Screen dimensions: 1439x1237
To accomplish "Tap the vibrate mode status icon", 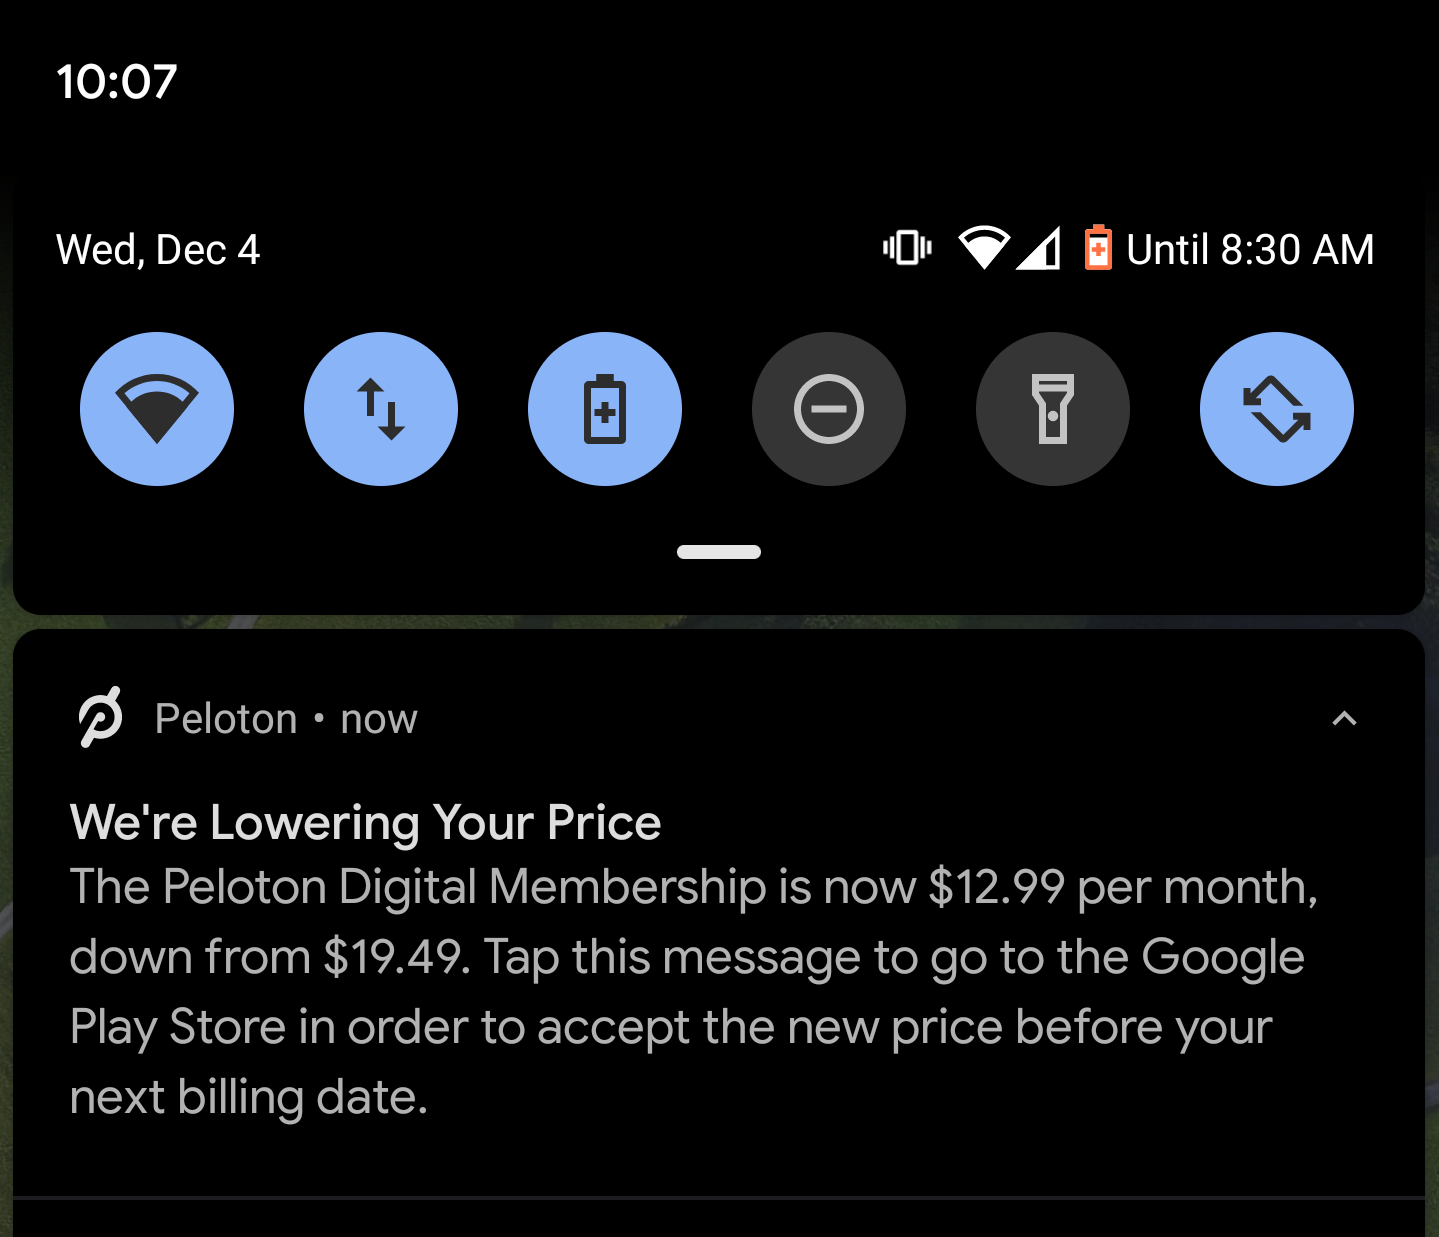I will 907,248.
